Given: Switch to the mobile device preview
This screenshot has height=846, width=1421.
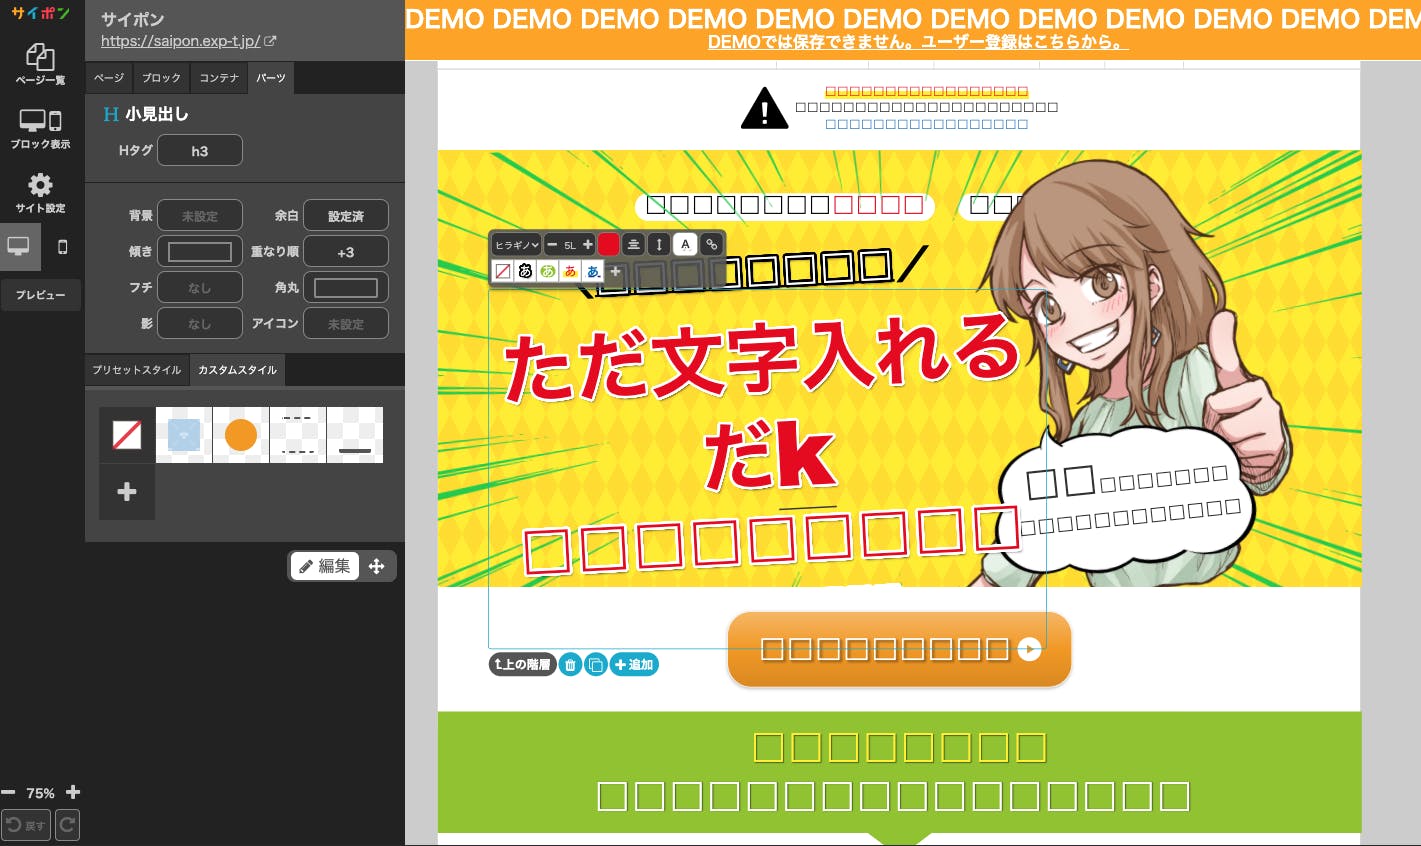Looking at the screenshot, I should coord(63,247).
